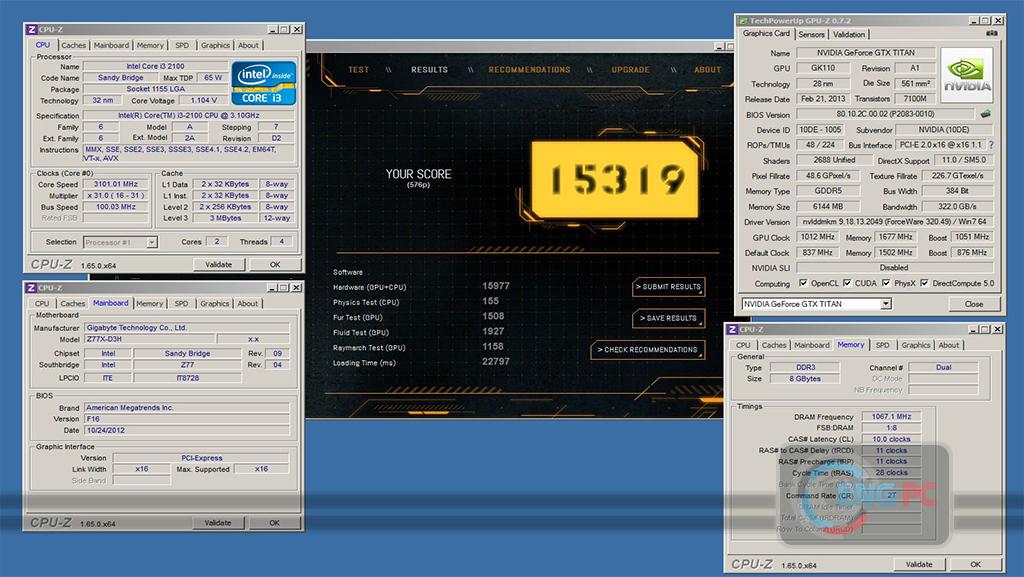Click the Driver Version field in GPU-Z
The height and width of the screenshot is (577, 1024).
click(x=894, y=221)
